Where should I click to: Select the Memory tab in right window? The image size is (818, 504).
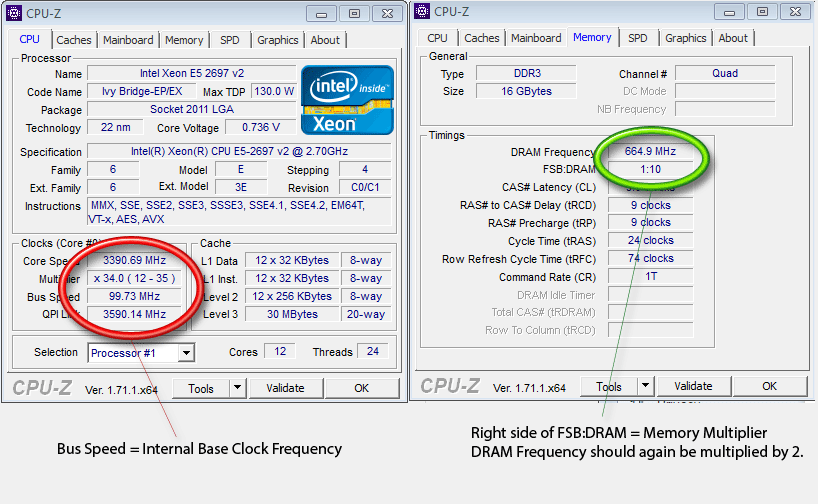point(592,37)
